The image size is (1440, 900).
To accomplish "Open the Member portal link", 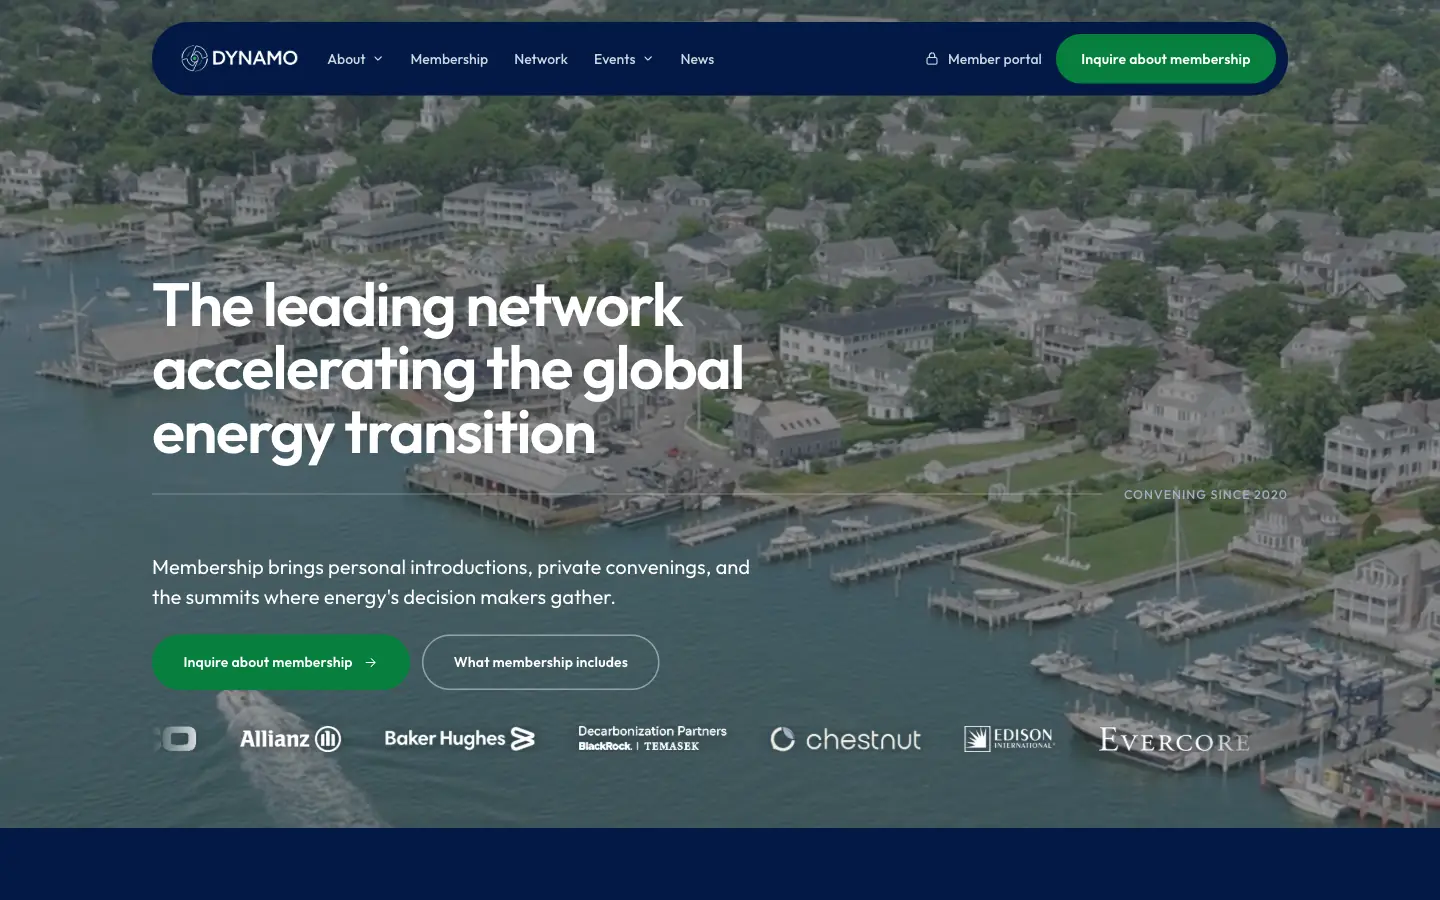I will point(983,59).
